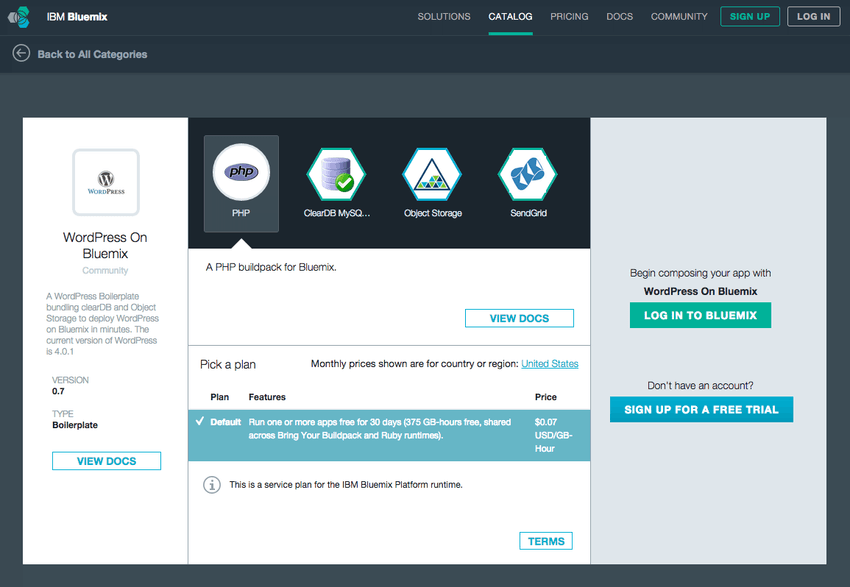Click the $0.07 USD/GB-Hour price
Screen dimensions: 850x587
[553, 435]
